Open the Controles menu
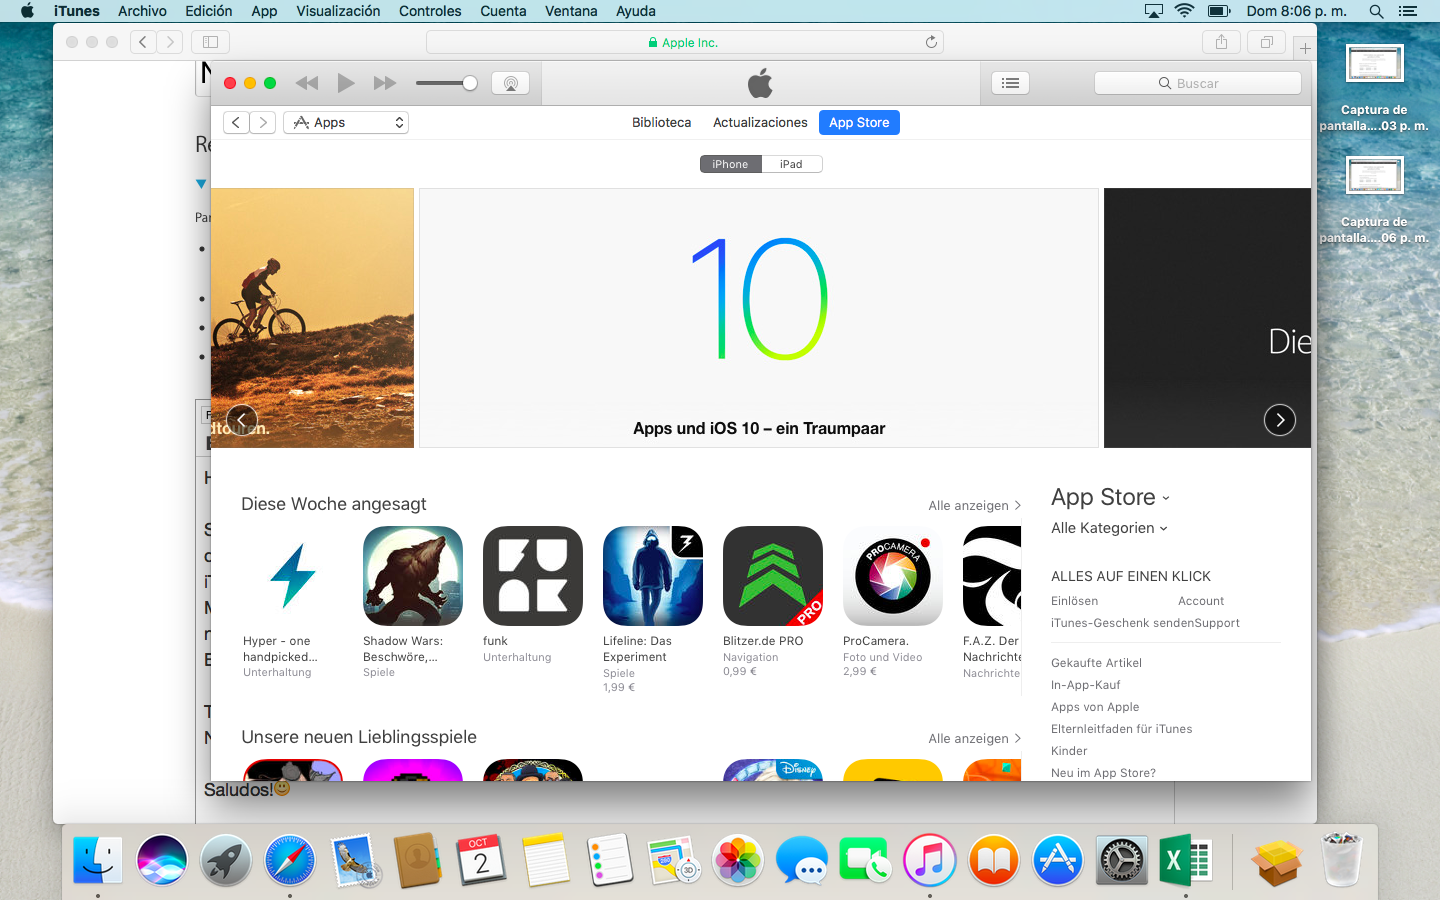Viewport: 1440px width, 900px height. (430, 11)
